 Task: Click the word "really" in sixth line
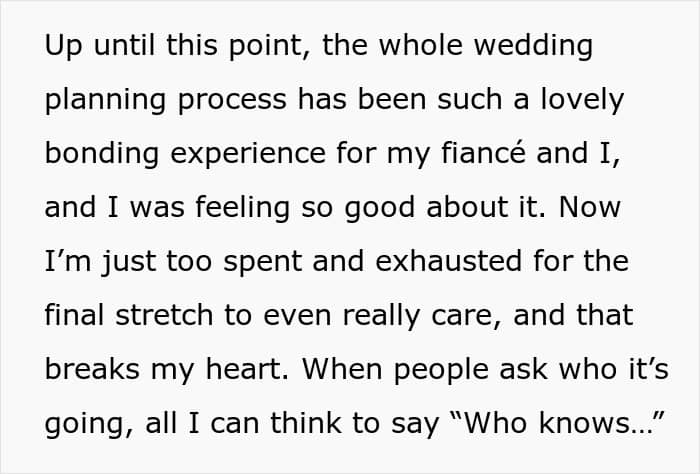pos(381,316)
